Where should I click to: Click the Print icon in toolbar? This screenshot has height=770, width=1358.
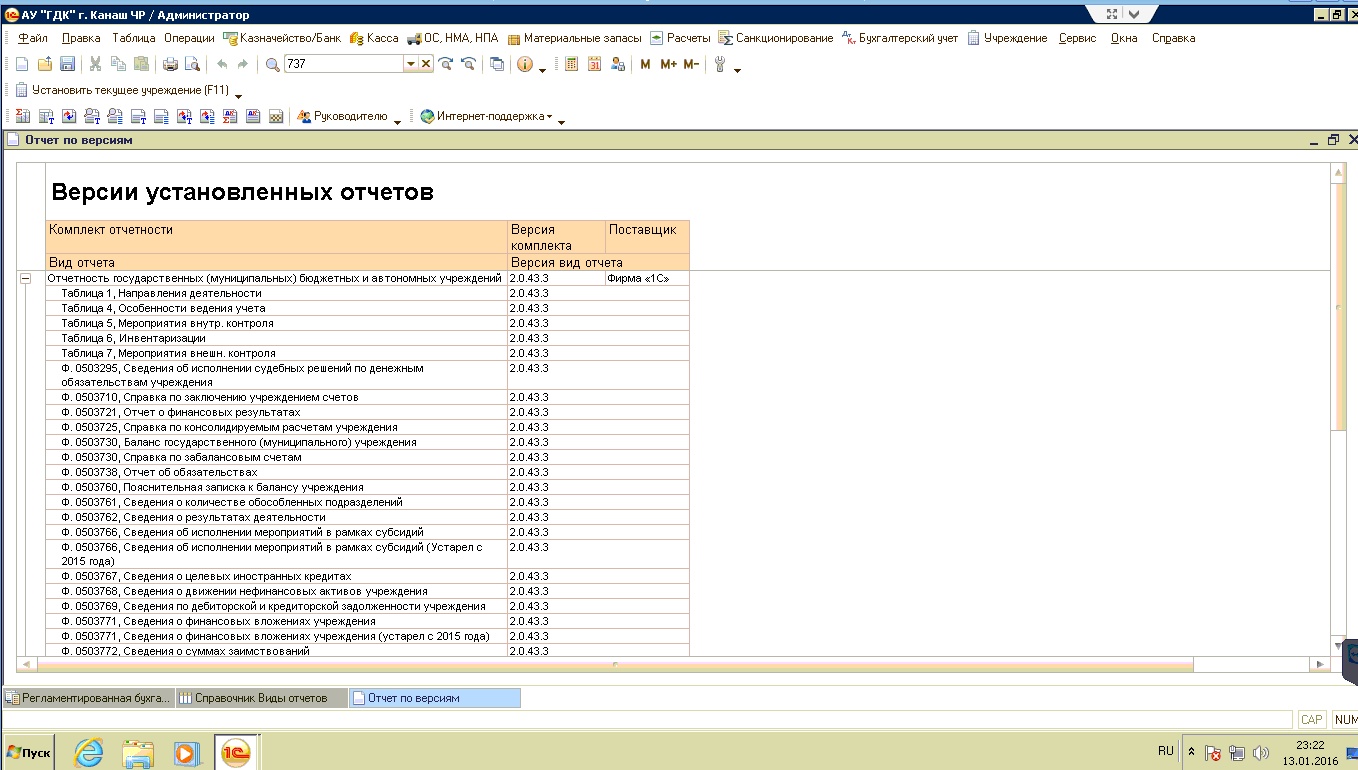tap(170, 64)
